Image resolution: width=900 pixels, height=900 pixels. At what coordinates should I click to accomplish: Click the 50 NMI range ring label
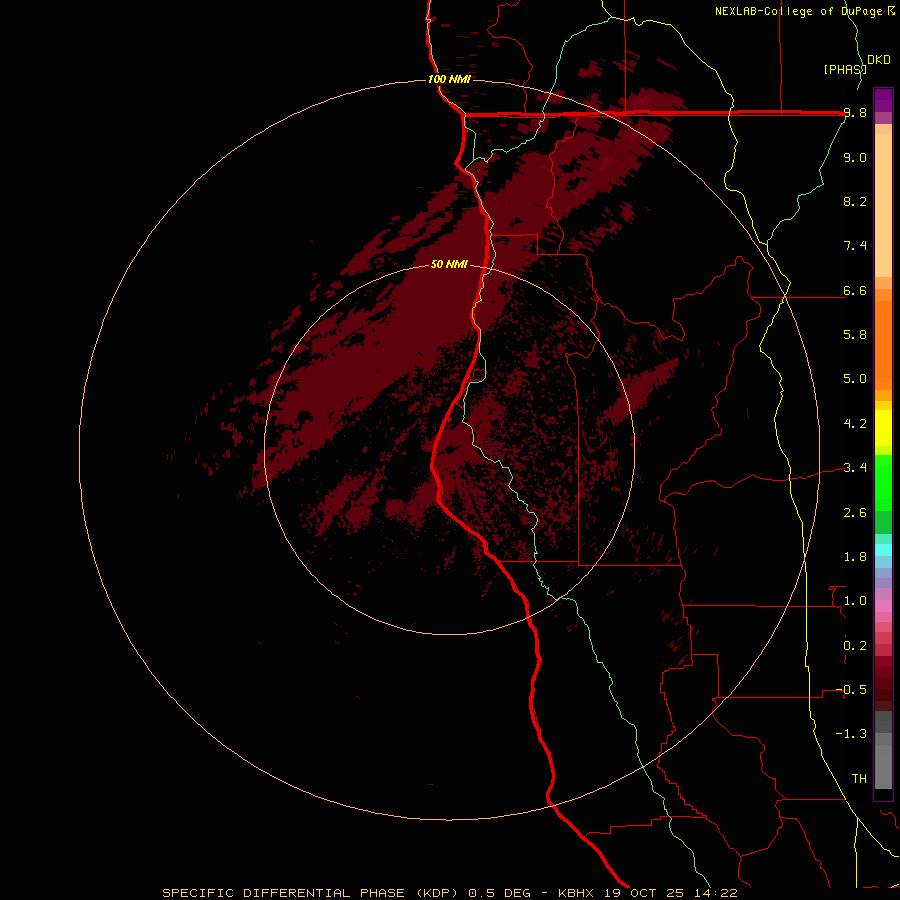pyautogui.click(x=449, y=264)
